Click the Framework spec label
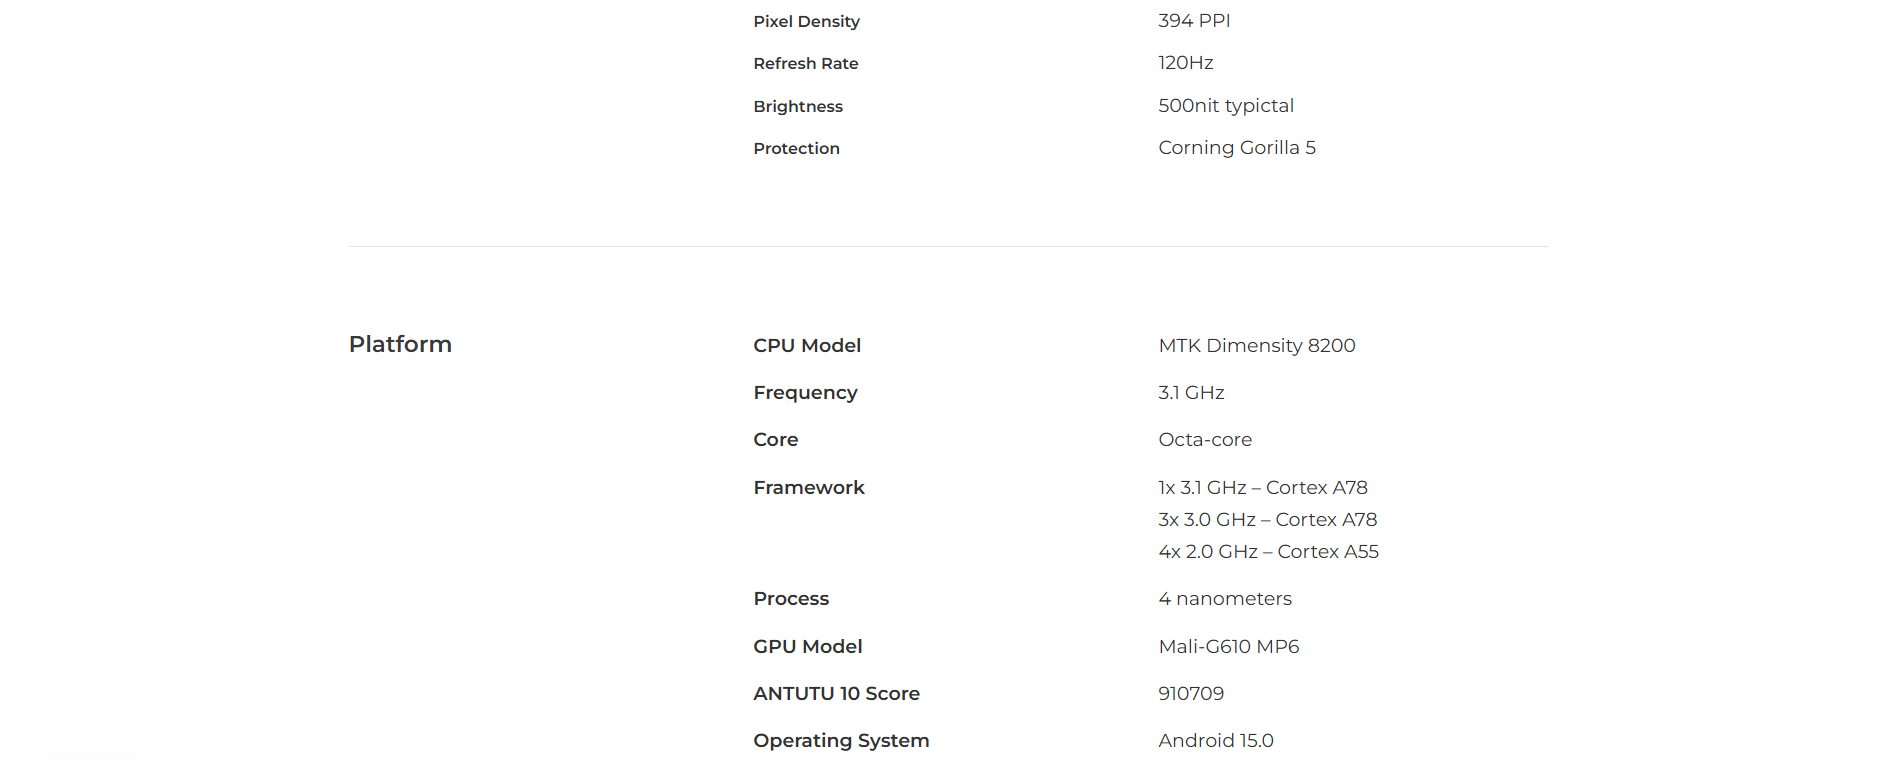 click(808, 487)
